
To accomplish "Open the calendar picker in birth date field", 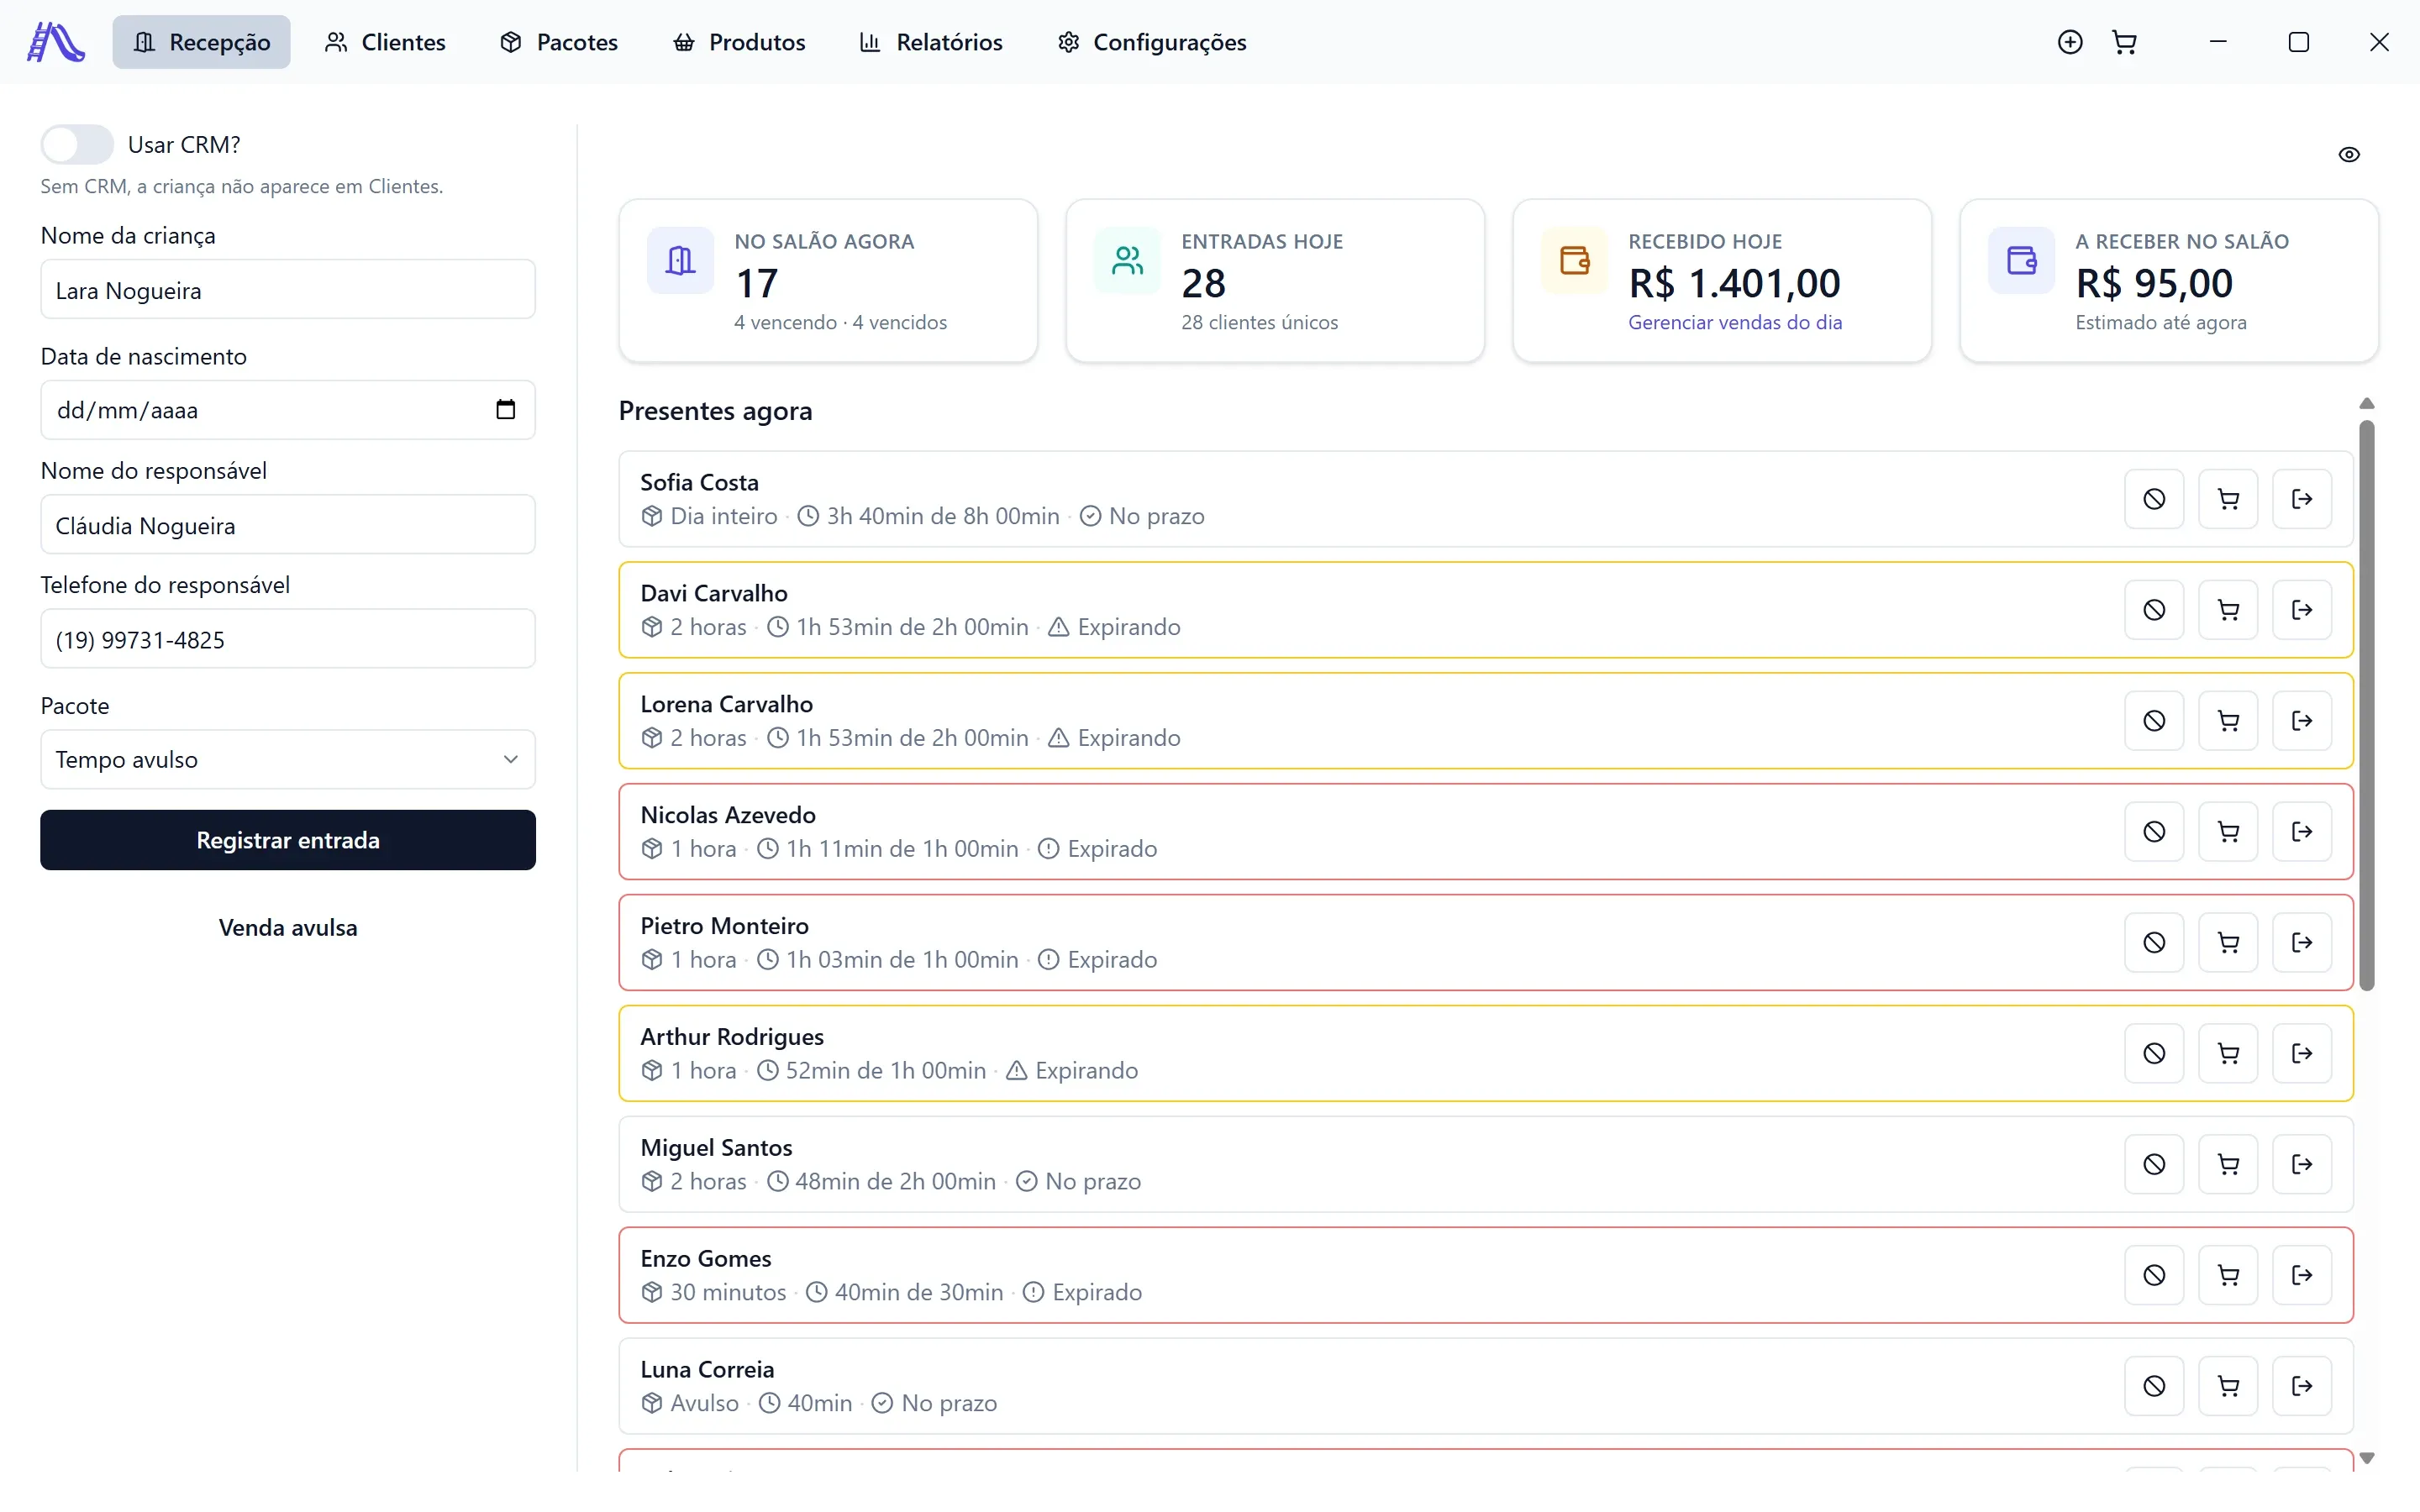I will [506, 409].
